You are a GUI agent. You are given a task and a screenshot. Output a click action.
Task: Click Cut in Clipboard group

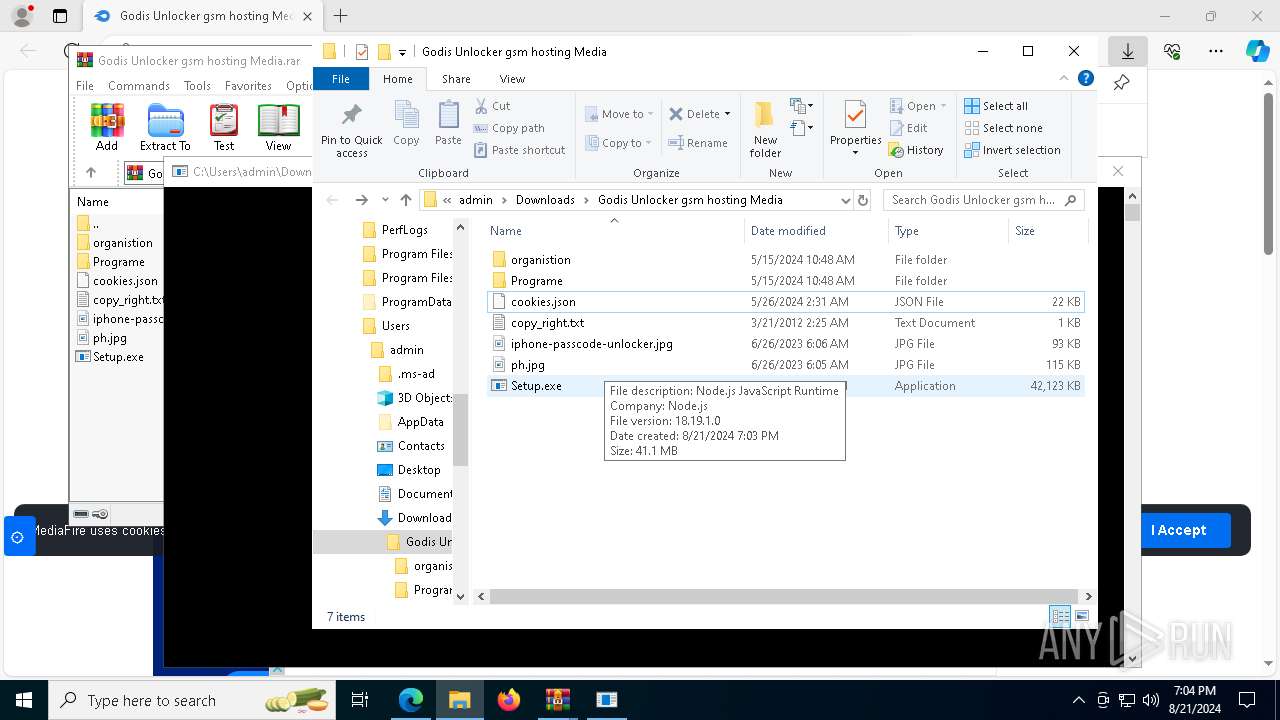point(492,106)
